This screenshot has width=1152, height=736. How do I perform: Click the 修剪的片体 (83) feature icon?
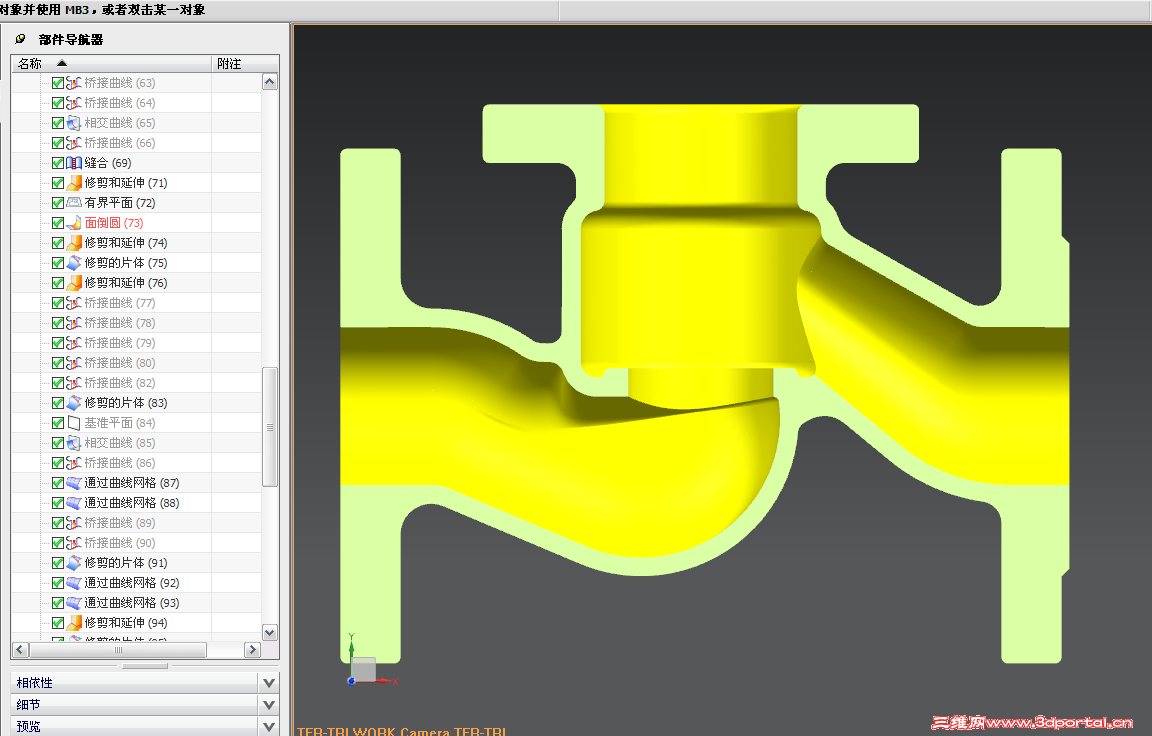coord(74,403)
